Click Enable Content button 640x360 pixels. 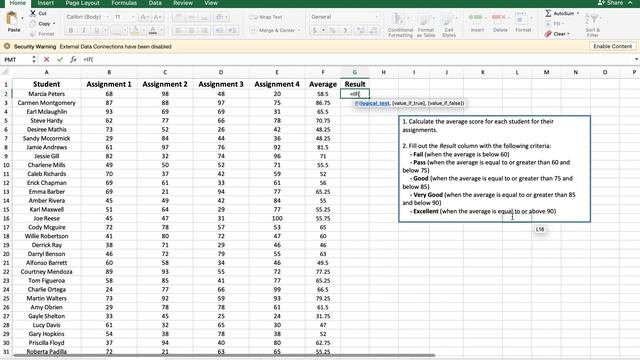click(x=612, y=47)
